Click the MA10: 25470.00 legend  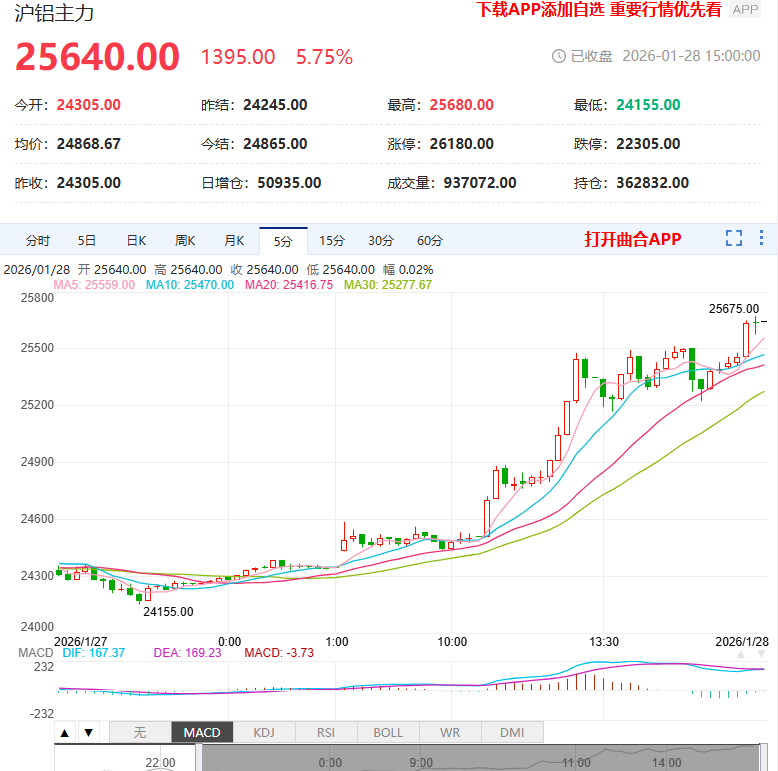[x=190, y=285]
